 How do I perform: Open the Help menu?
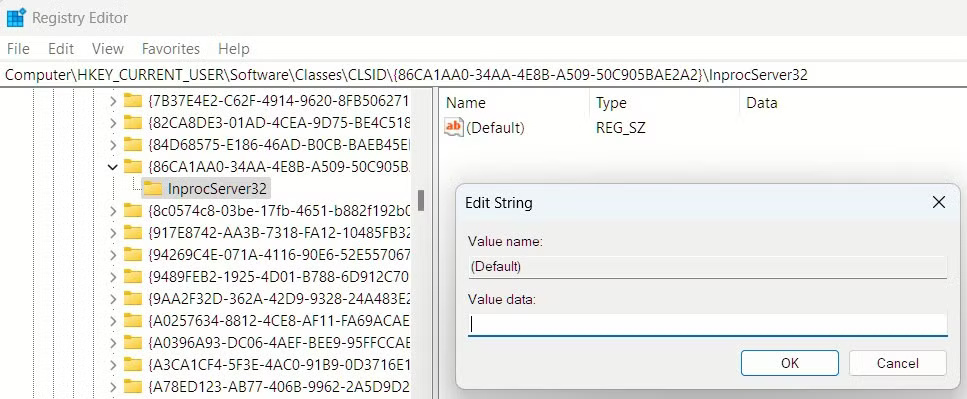pos(234,49)
